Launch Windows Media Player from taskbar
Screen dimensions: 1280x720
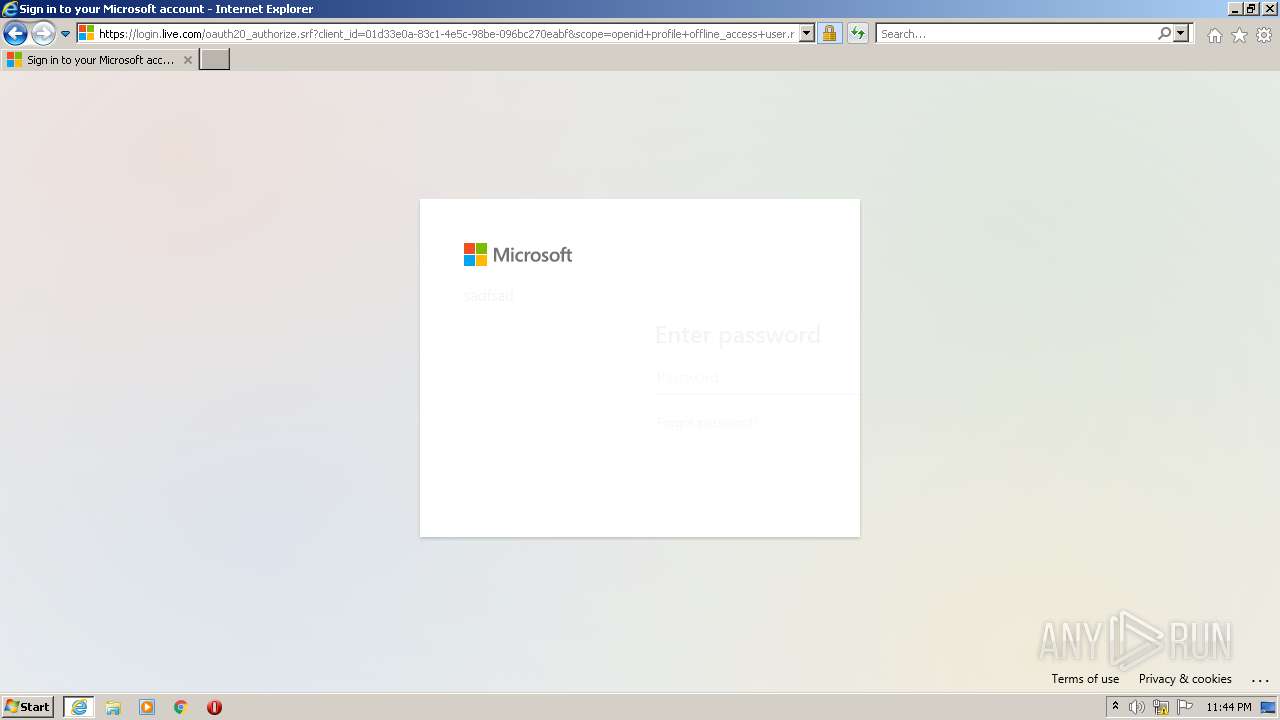(x=147, y=707)
